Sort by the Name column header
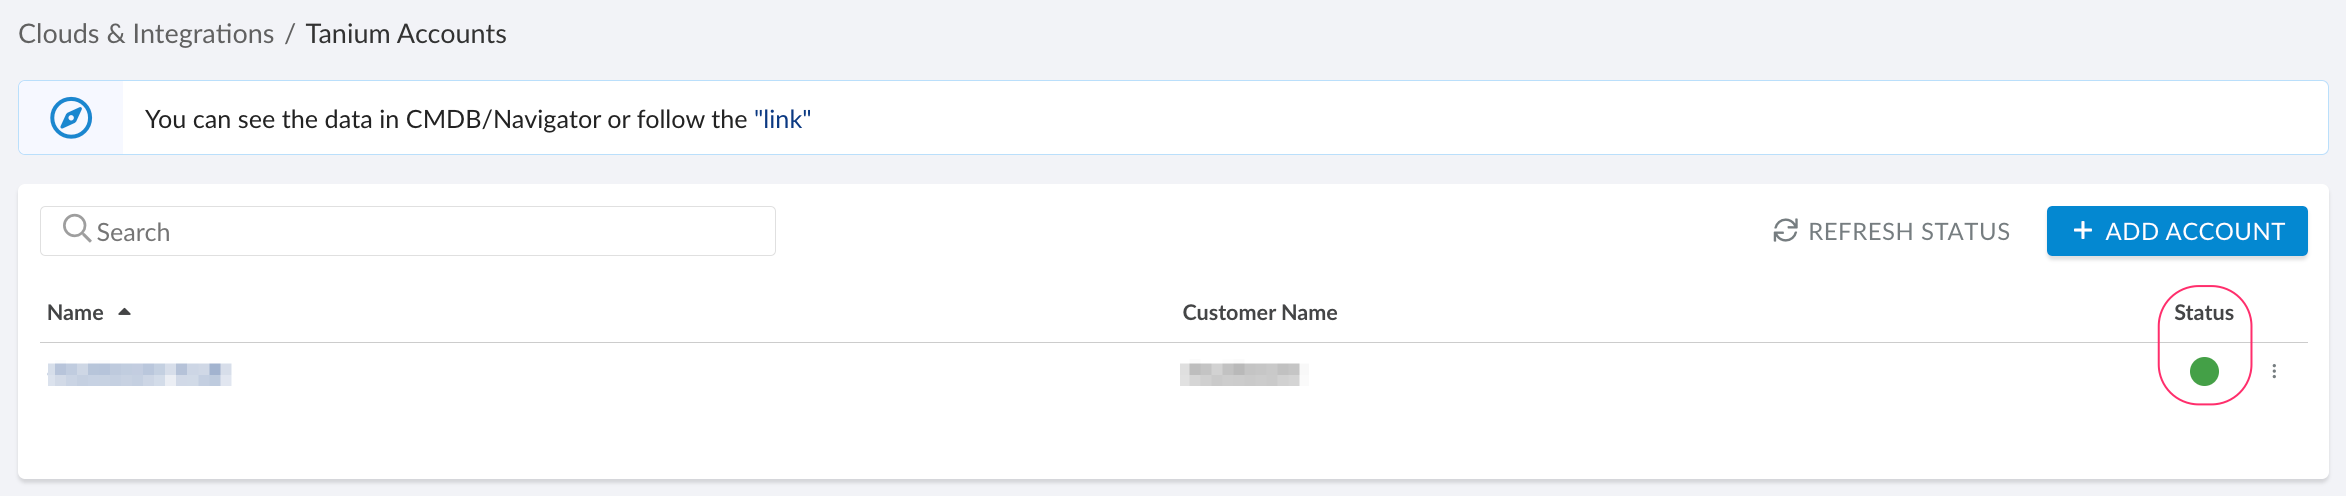 click(75, 312)
